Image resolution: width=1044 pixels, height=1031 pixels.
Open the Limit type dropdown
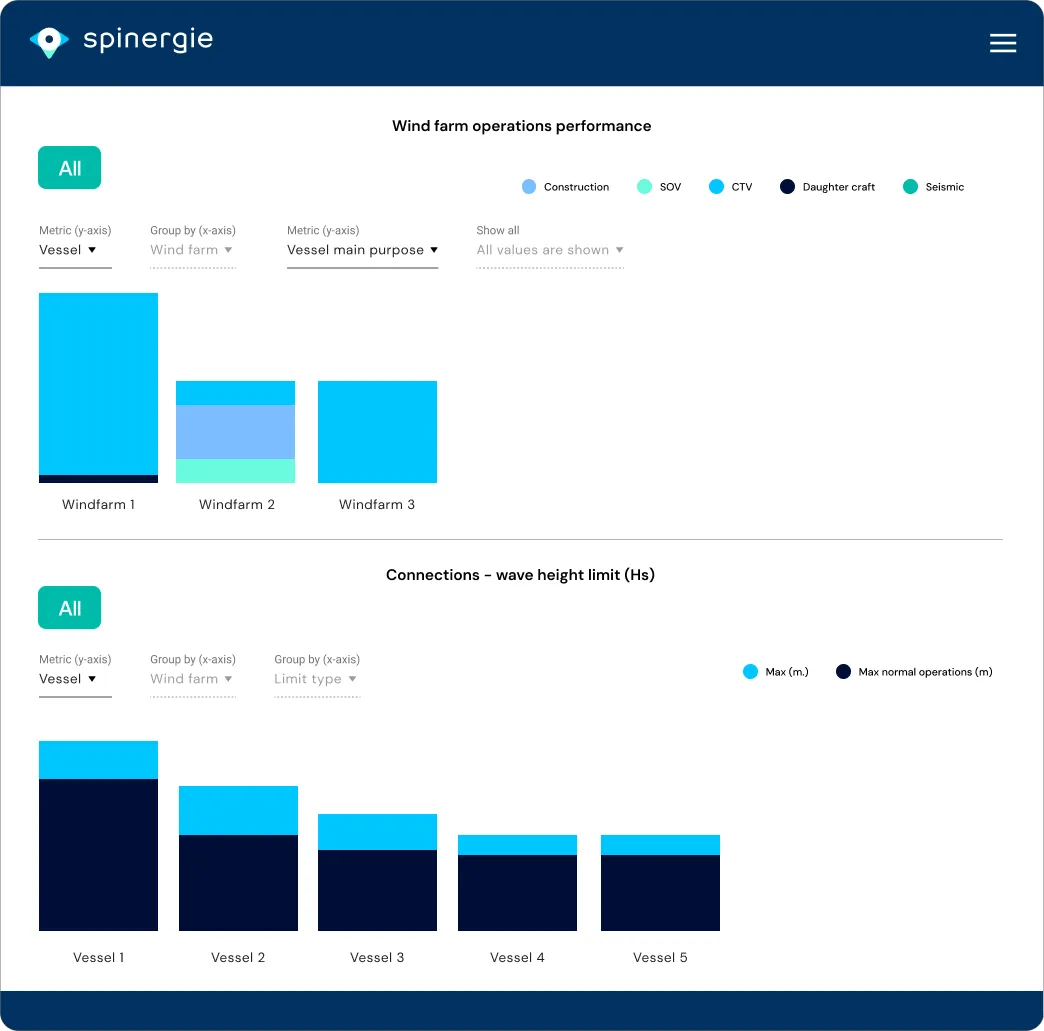coord(317,679)
